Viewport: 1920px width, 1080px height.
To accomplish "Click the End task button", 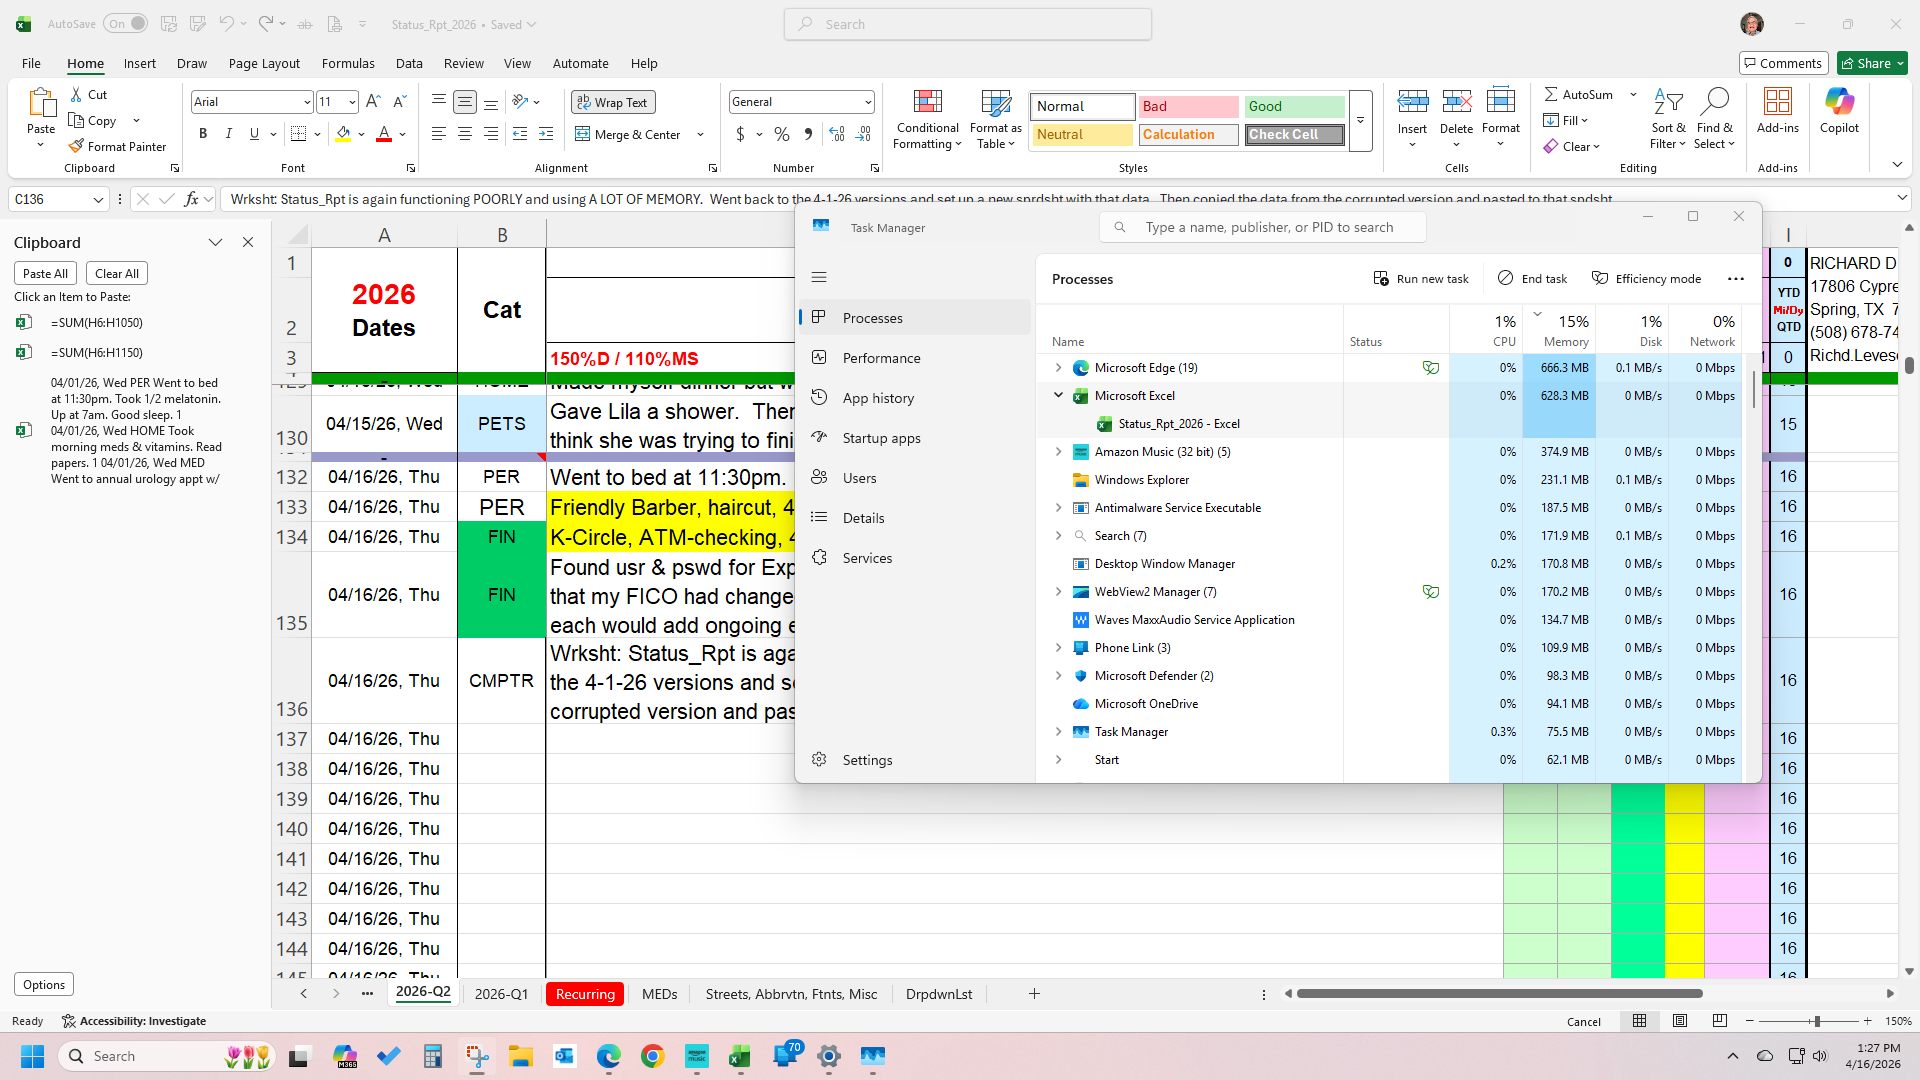I will click(1532, 278).
